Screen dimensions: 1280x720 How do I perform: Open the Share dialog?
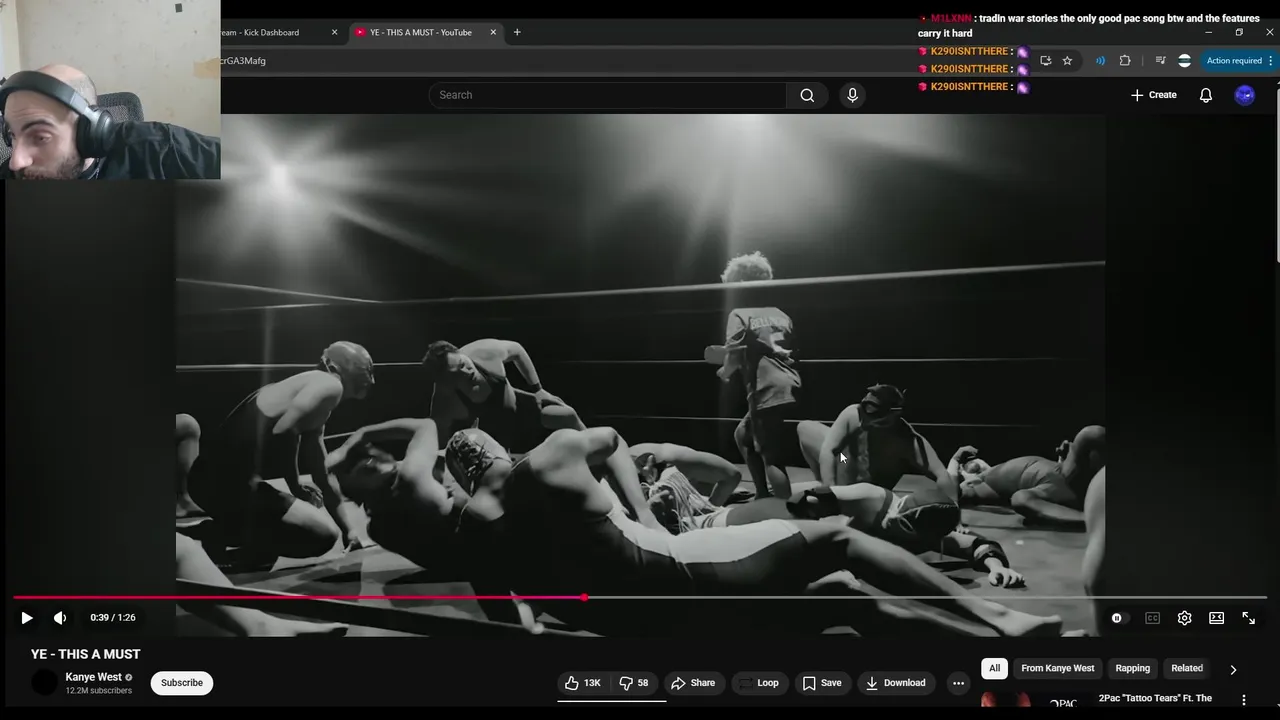693,683
